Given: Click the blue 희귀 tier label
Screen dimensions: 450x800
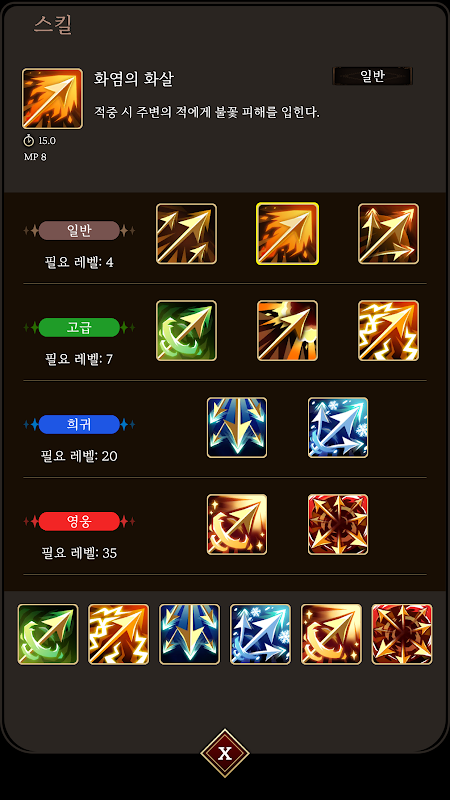Looking at the screenshot, I should 79,424.
